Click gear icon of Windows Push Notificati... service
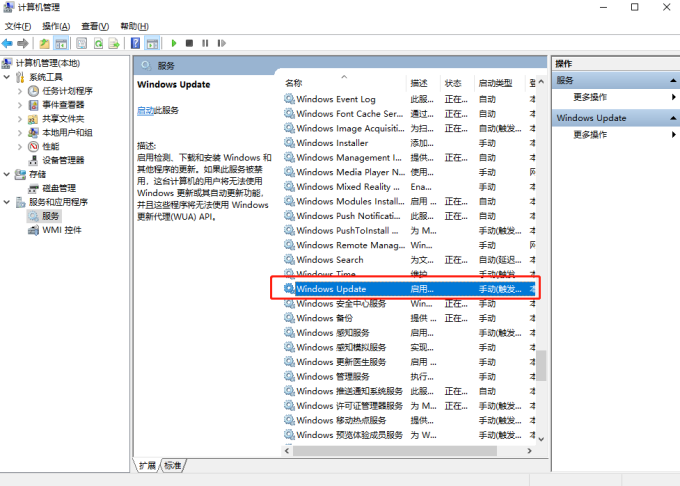The width and height of the screenshot is (680, 486). click(x=289, y=216)
